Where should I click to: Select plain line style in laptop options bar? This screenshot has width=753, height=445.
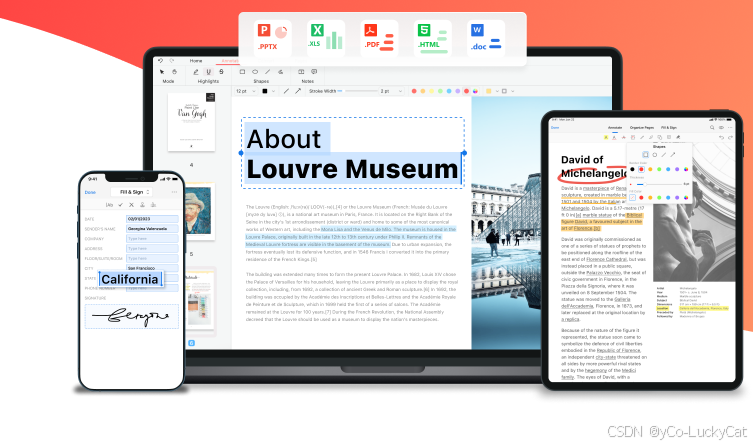pos(286,91)
